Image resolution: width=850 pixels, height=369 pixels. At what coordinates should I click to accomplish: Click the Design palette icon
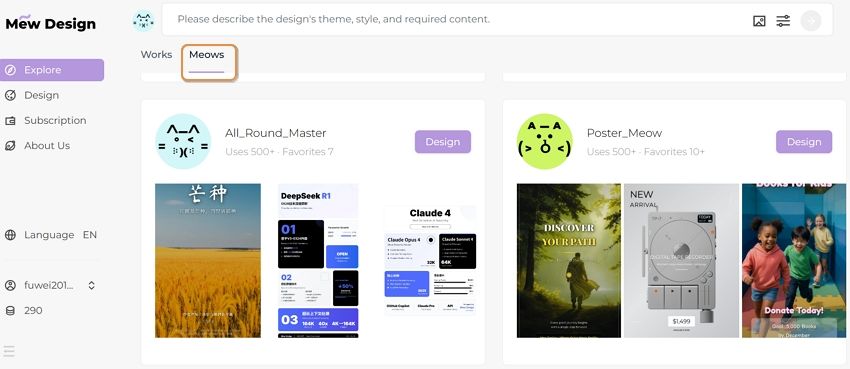click(x=10, y=95)
